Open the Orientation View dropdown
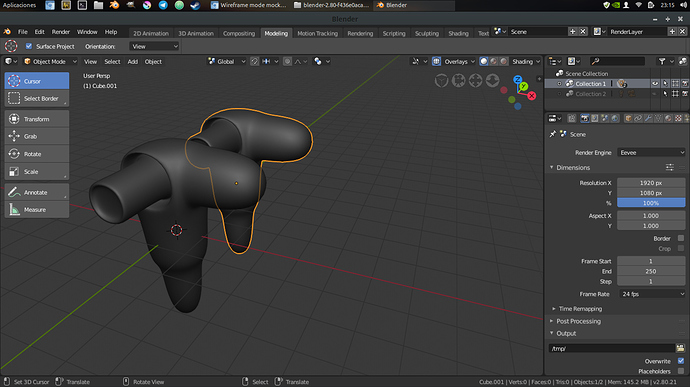This screenshot has height=387, width=690. point(154,46)
